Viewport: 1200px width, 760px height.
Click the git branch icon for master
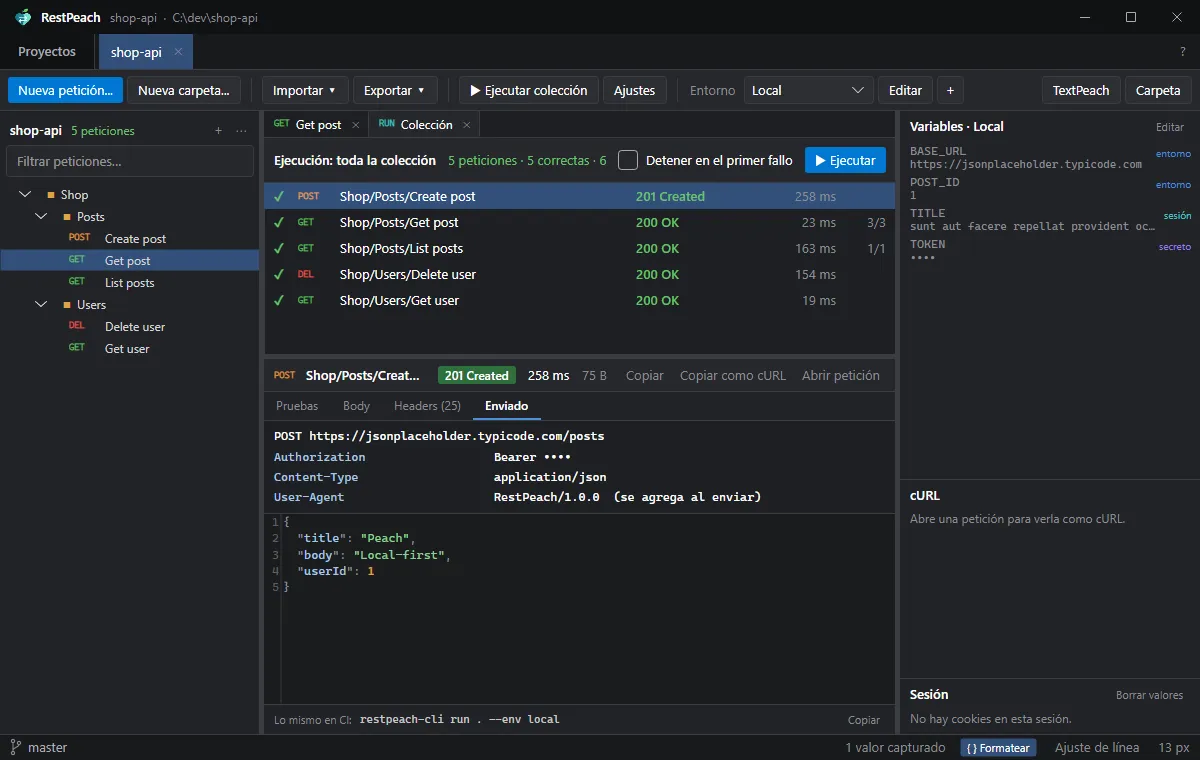pos(16,747)
